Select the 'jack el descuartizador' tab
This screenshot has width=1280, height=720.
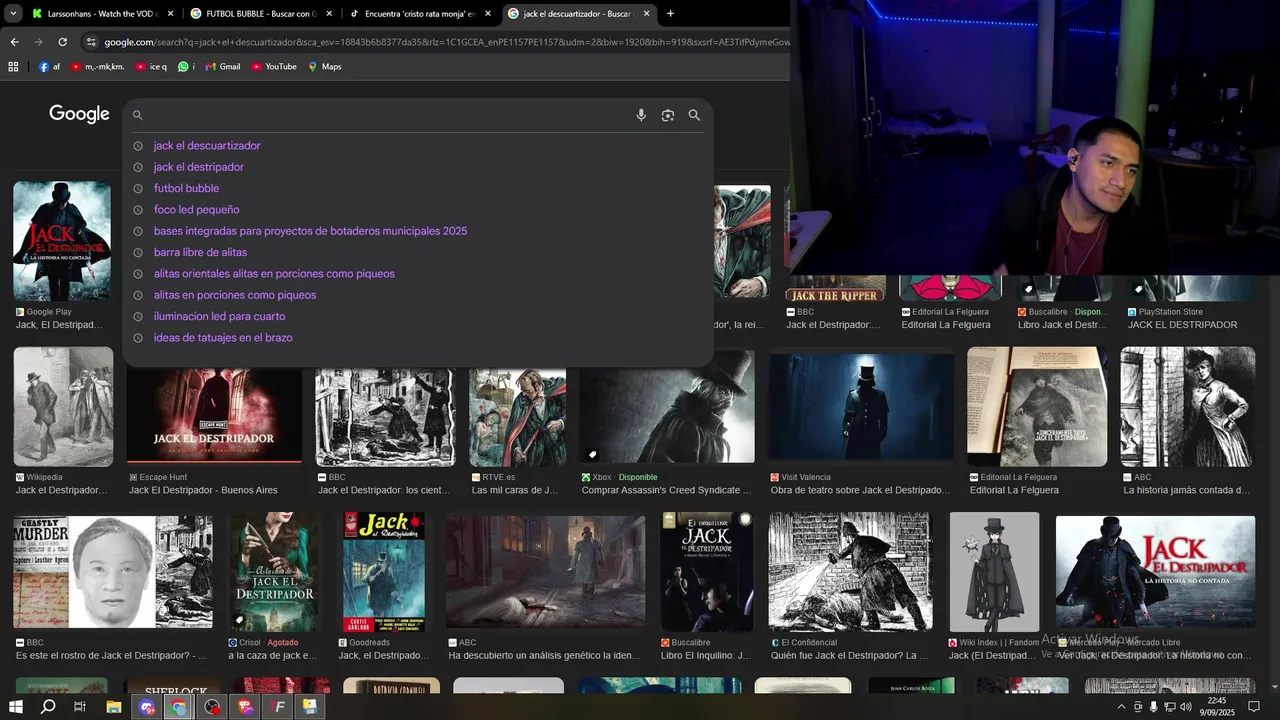tap(579, 14)
